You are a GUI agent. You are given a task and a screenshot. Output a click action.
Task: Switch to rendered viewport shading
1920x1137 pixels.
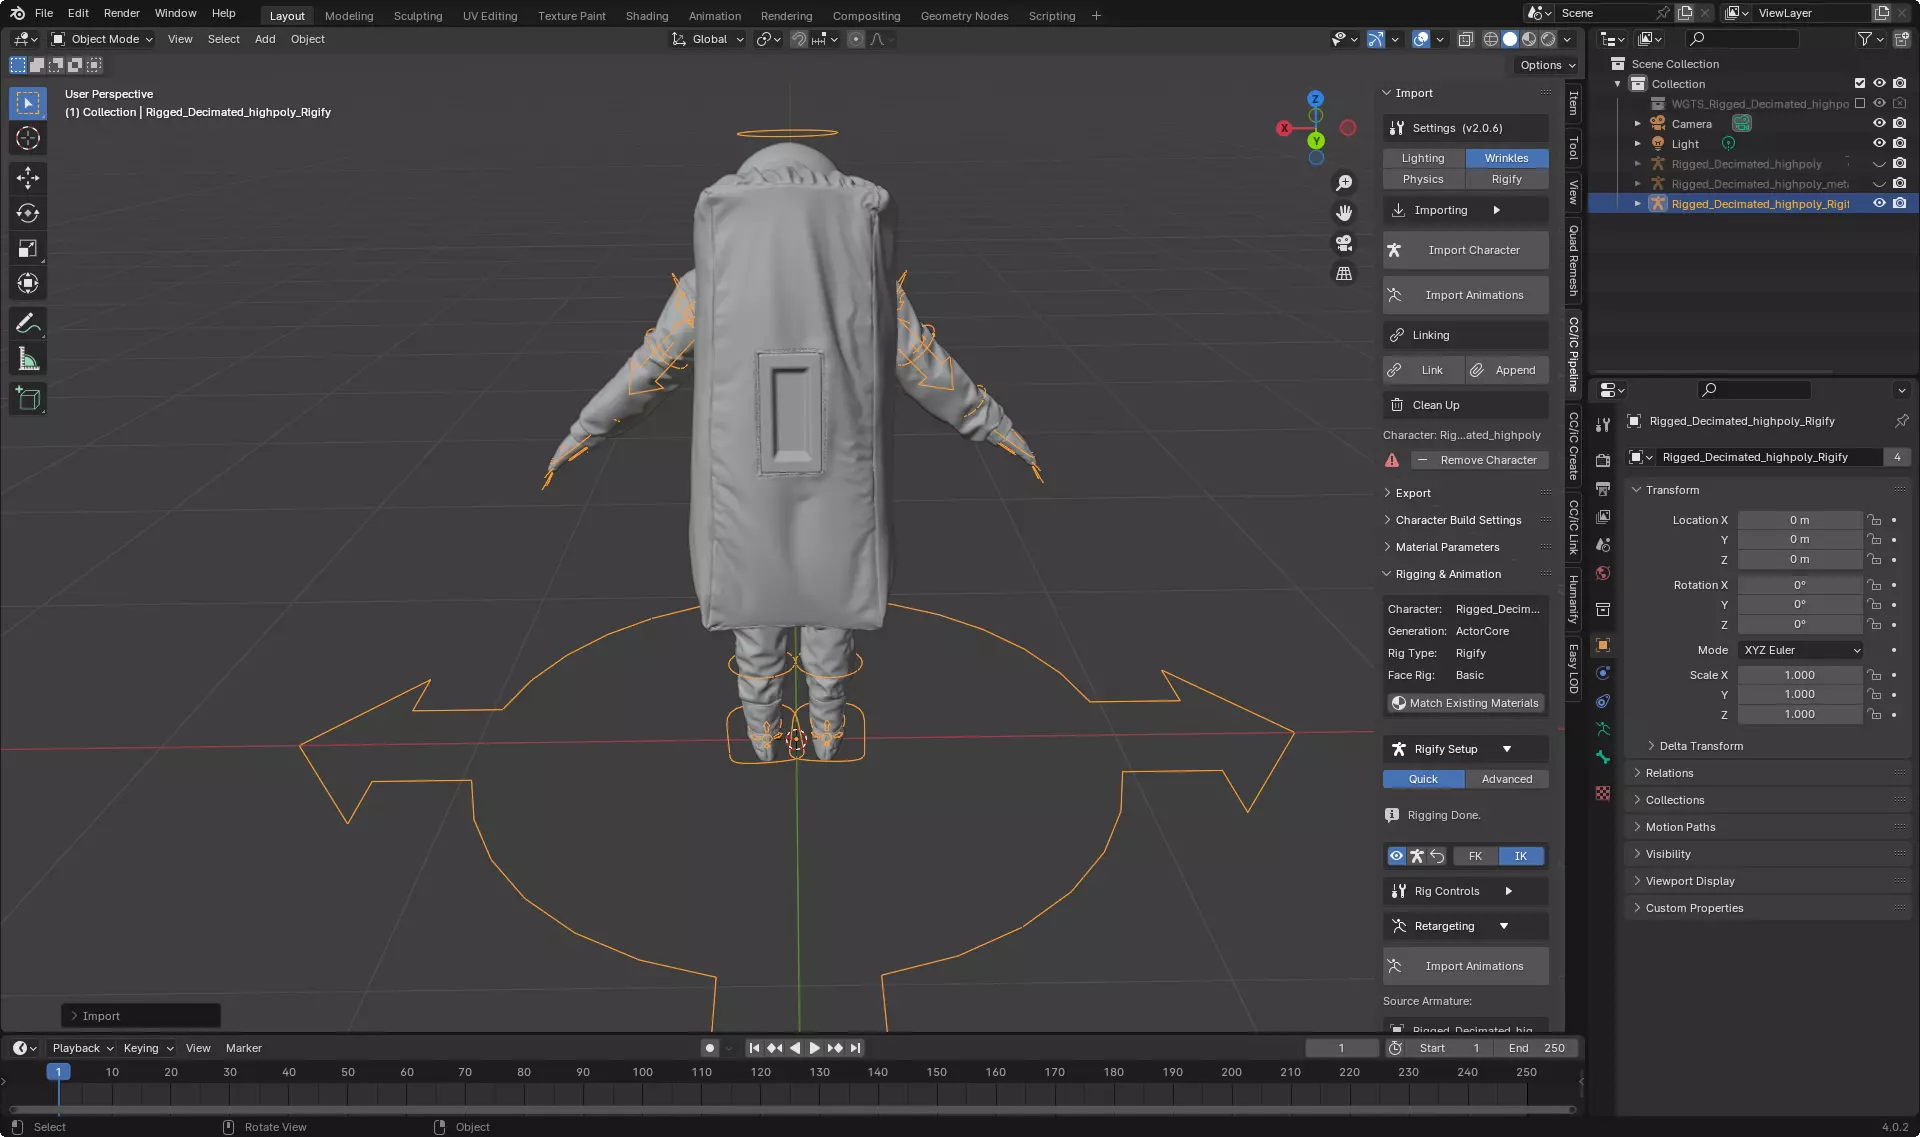(x=1548, y=39)
